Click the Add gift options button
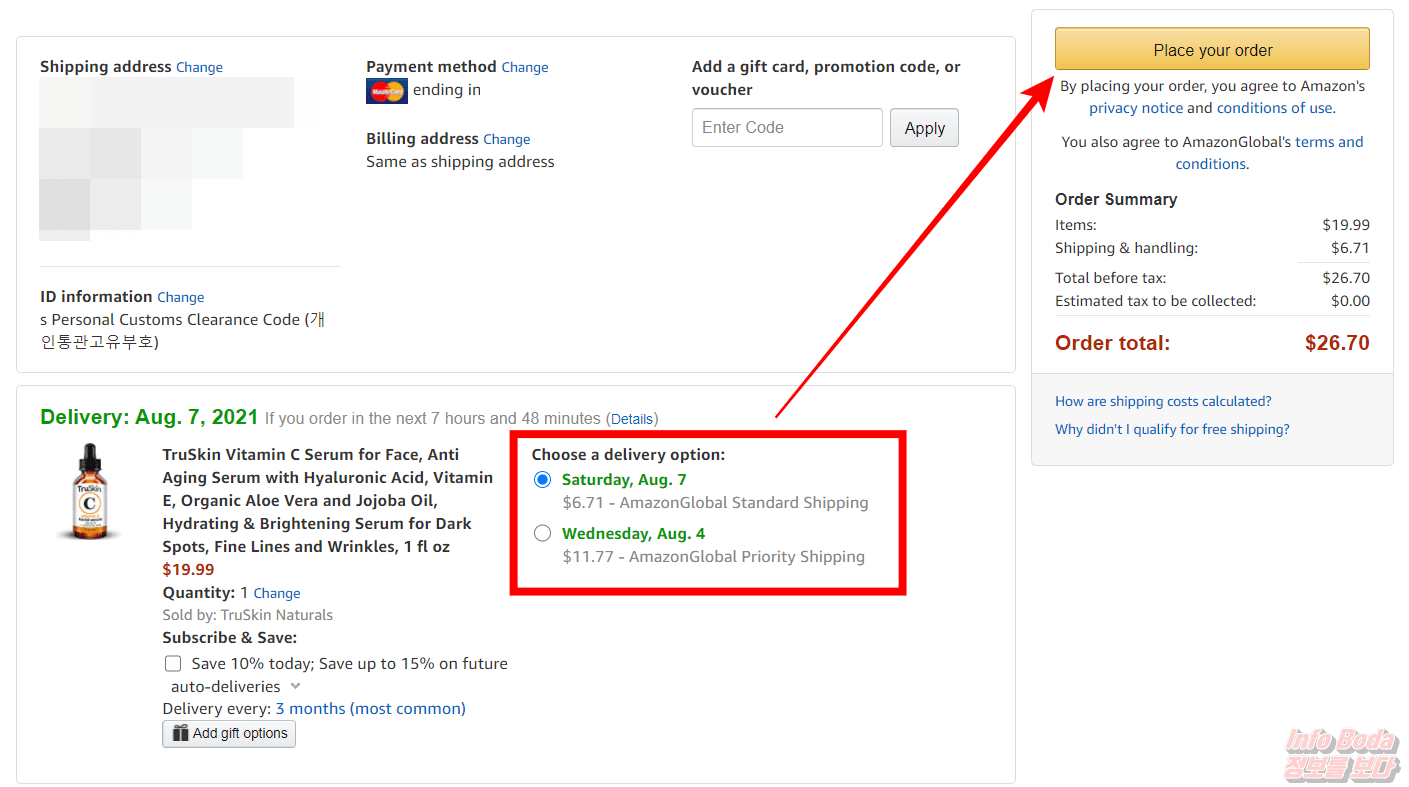Screen dimensions: 1409x787 [x=229, y=733]
